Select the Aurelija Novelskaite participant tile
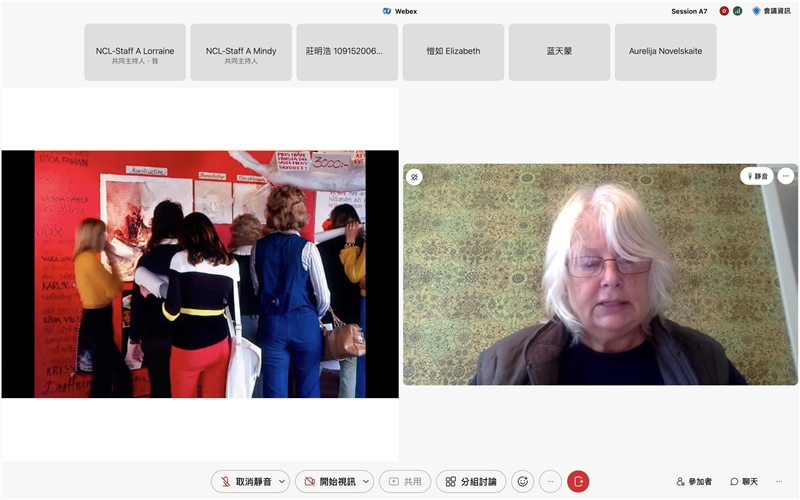 (x=665, y=52)
